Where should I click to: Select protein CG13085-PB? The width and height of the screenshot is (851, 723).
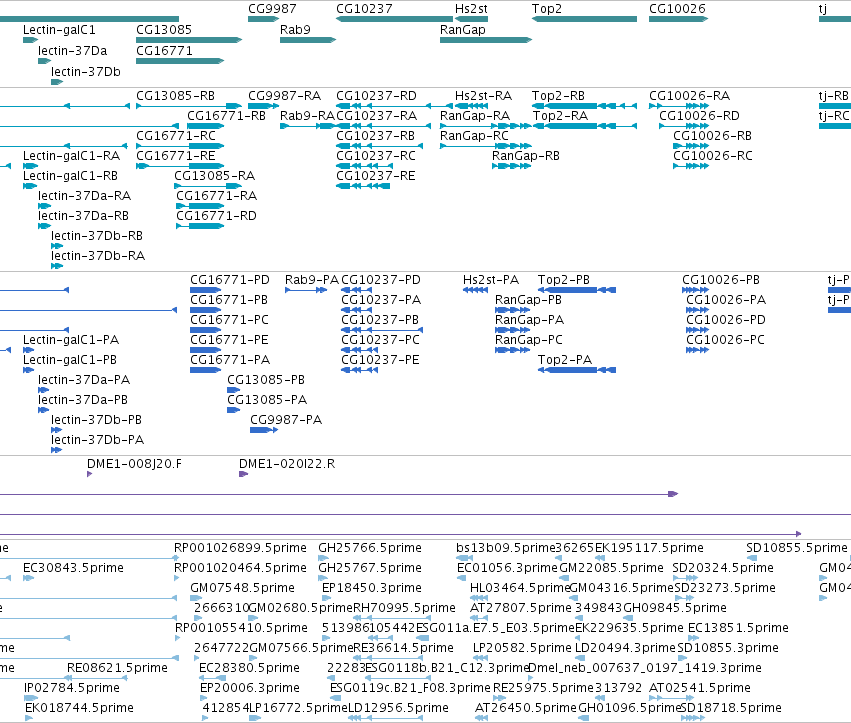point(266,380)
